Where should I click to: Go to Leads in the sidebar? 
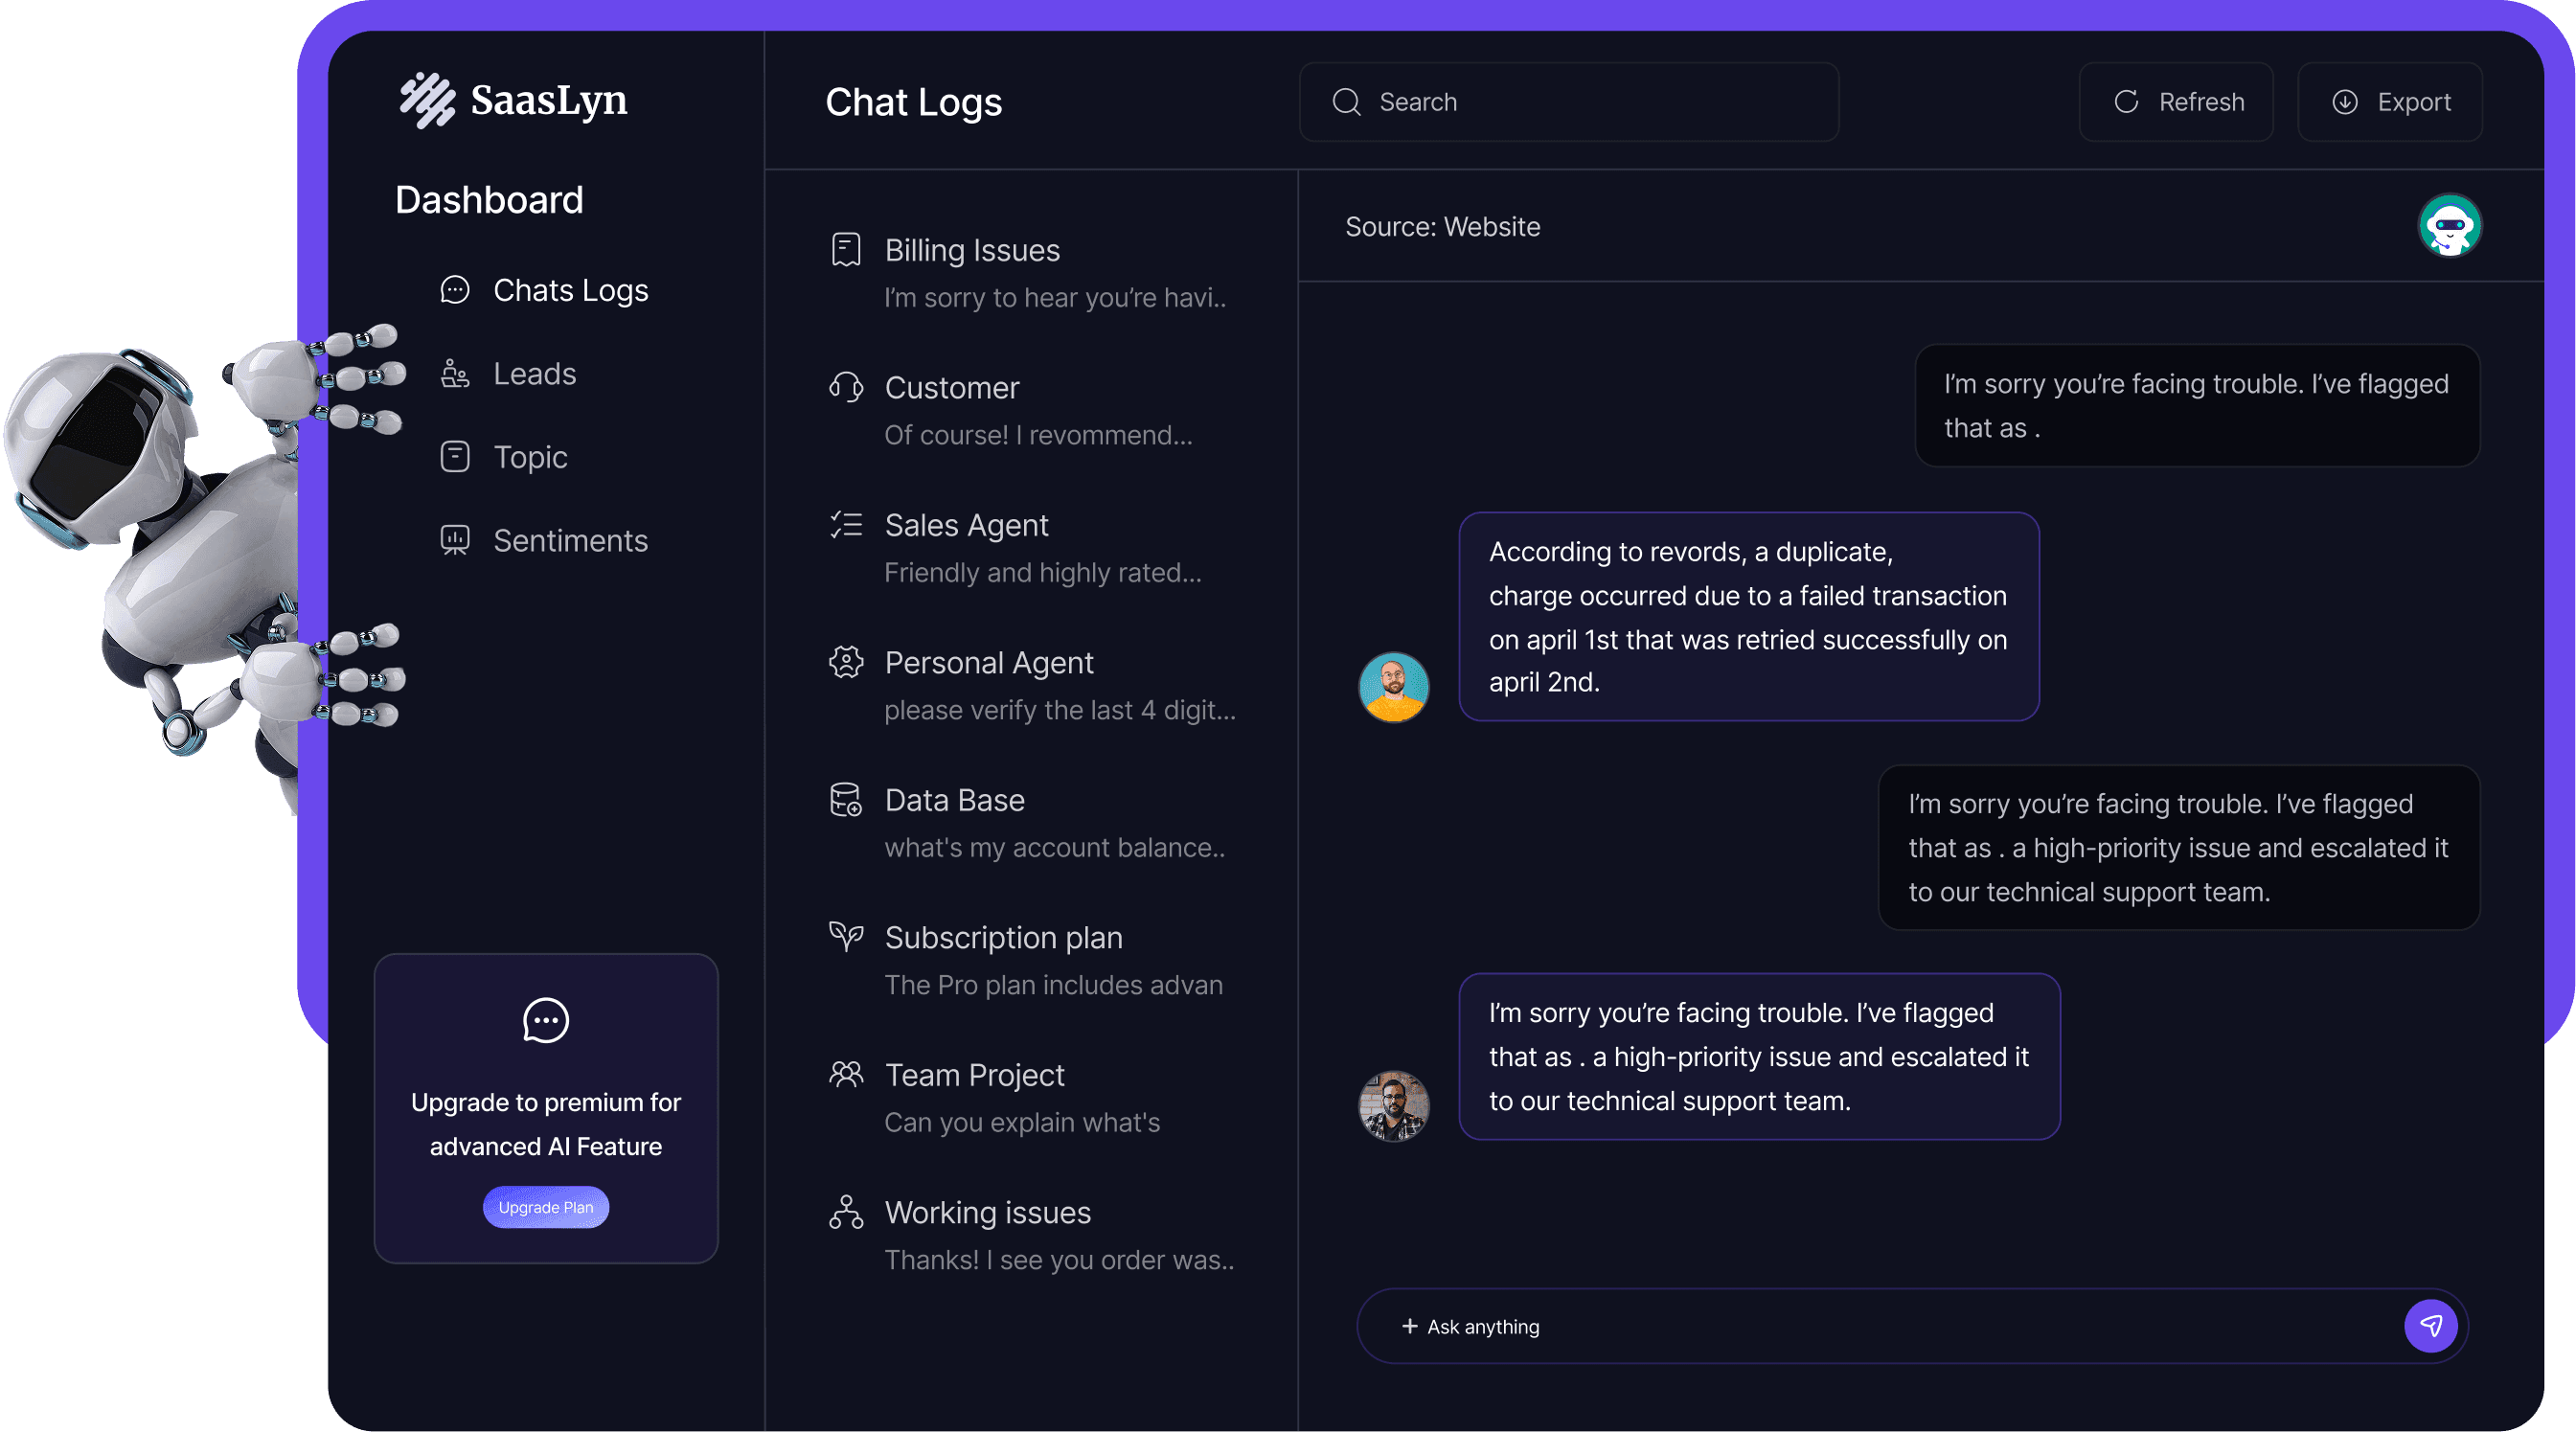[x=509, y=374]
